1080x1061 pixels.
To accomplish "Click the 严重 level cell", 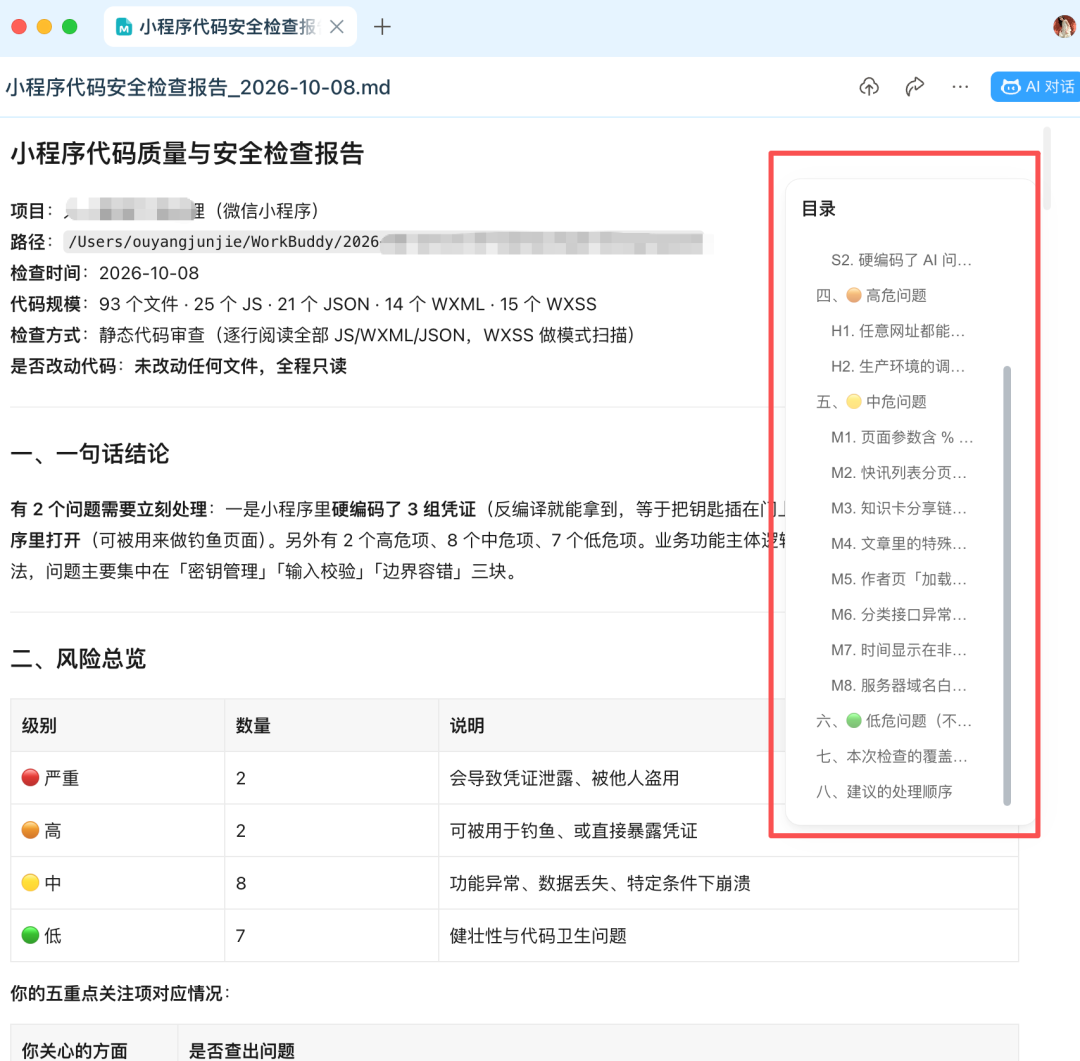I will pos(117,778).
